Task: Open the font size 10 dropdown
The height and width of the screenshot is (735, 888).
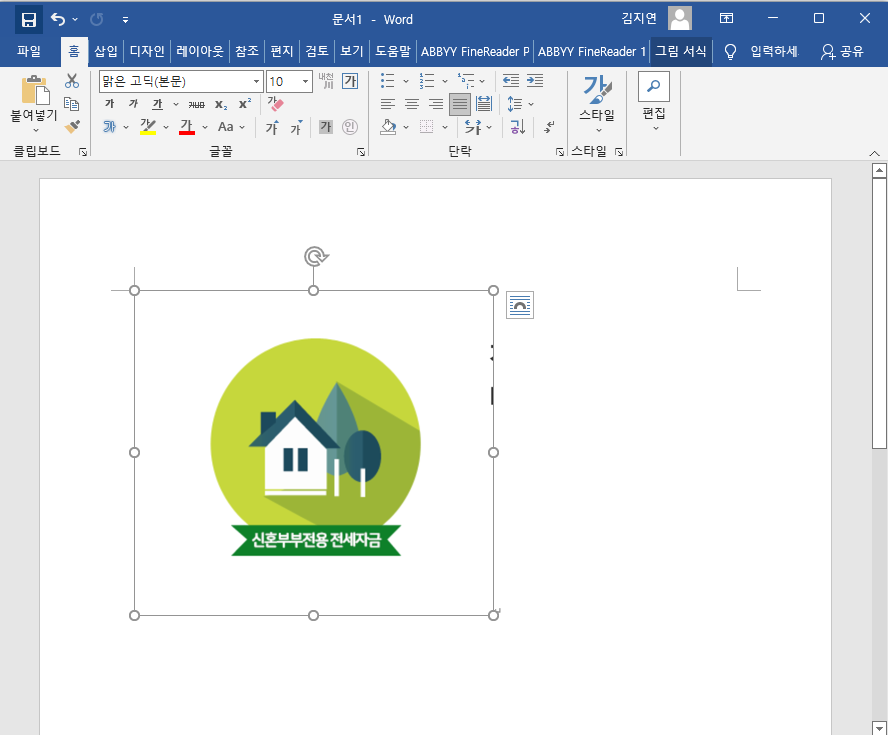Action: (x=305, y=82)
